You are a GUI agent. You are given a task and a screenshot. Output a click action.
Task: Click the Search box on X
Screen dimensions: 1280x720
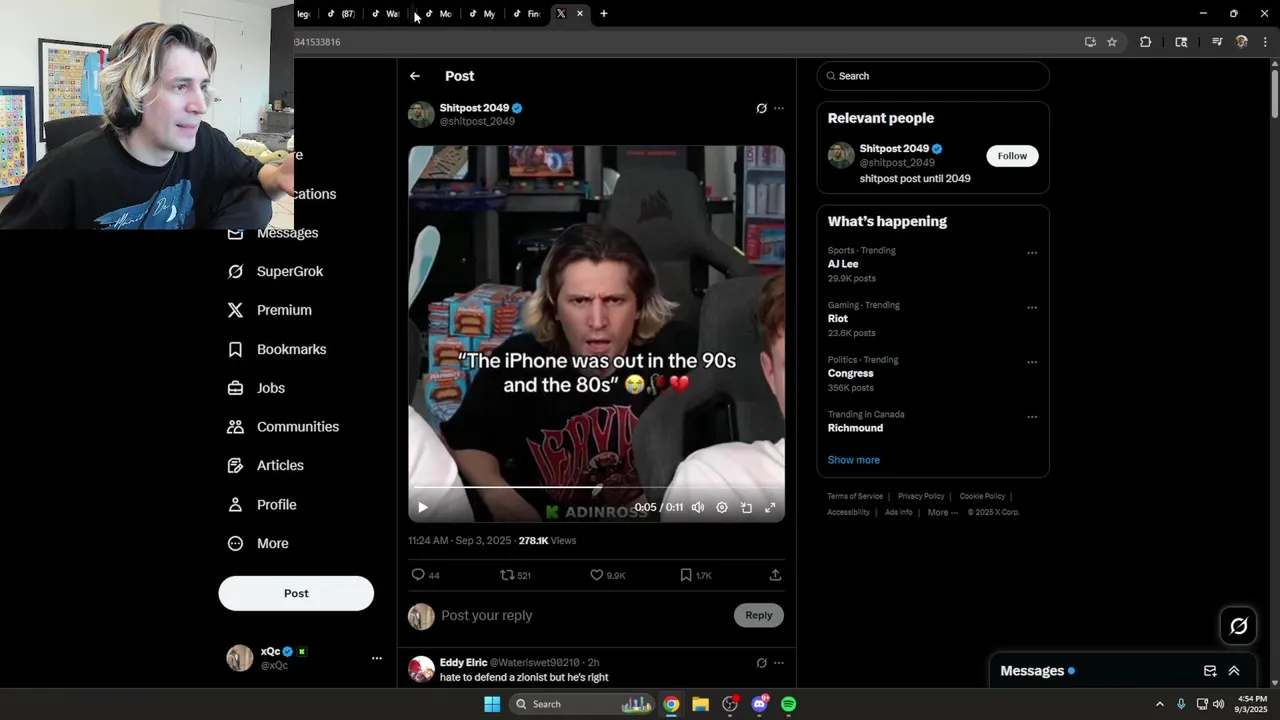[x=933, y=76]
